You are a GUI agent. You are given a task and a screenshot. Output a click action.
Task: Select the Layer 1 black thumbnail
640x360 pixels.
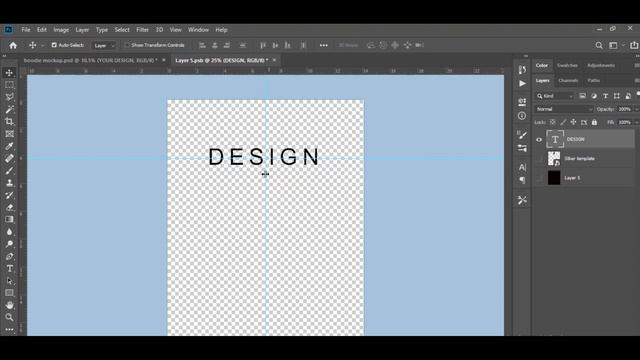(x=554, y=178)
